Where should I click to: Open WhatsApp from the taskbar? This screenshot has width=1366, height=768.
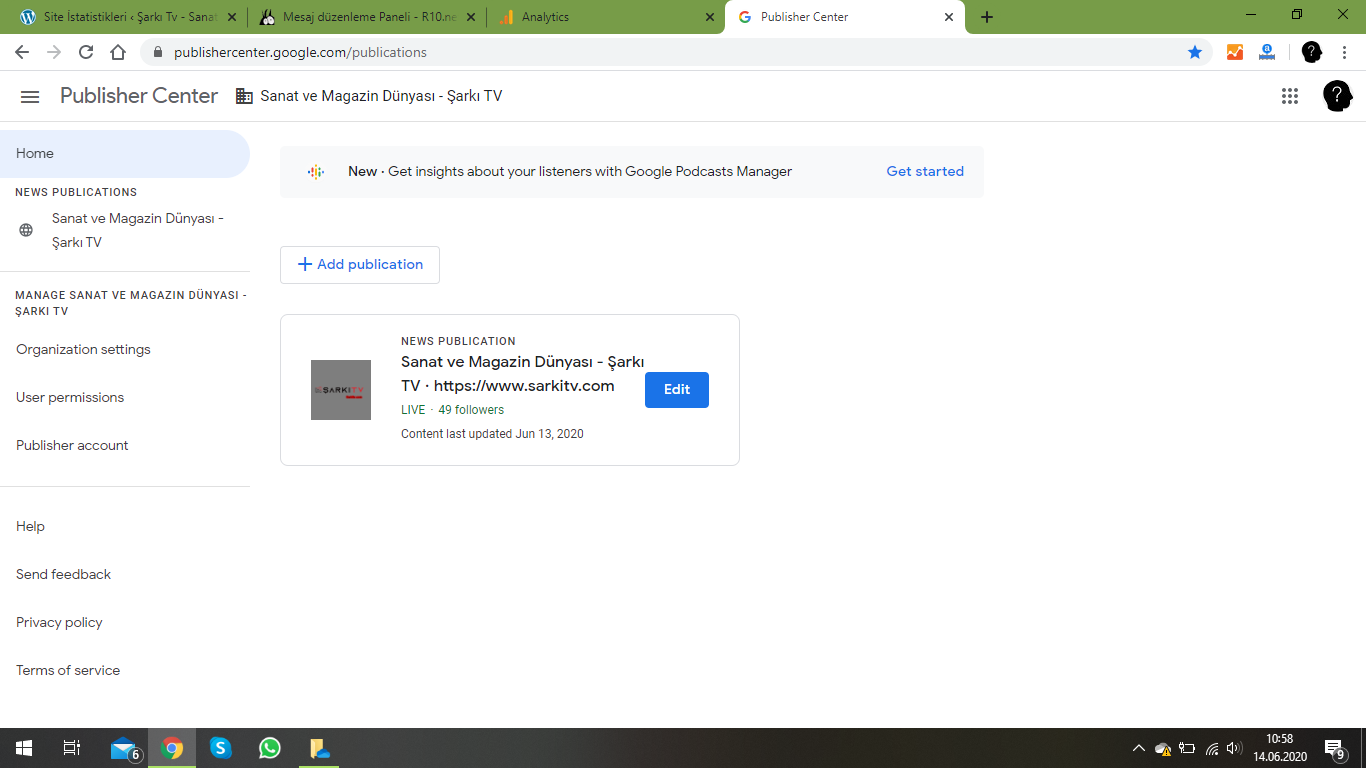[269, 748]
